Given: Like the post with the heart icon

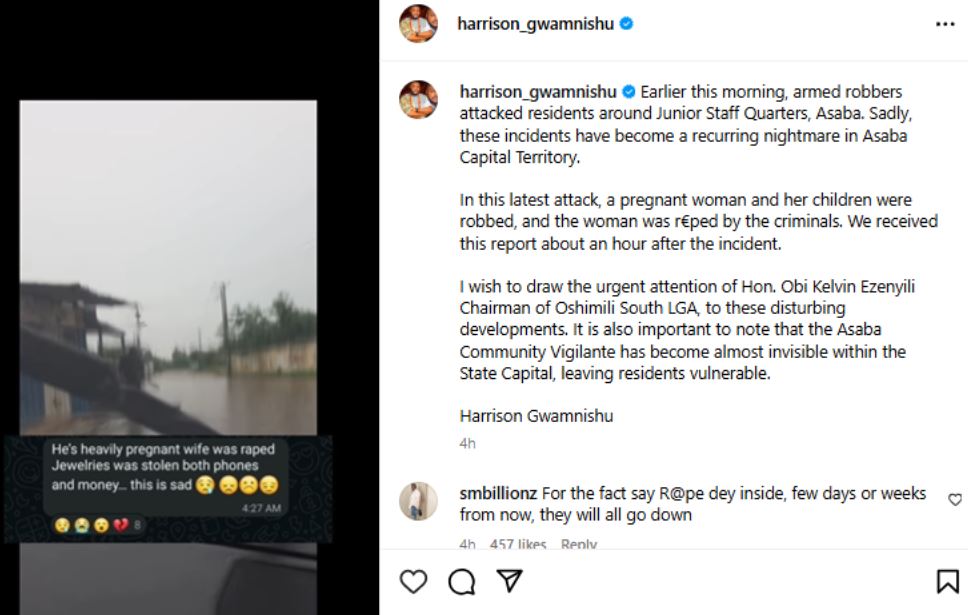Looking at the screenshot, I should pos(413,581).
